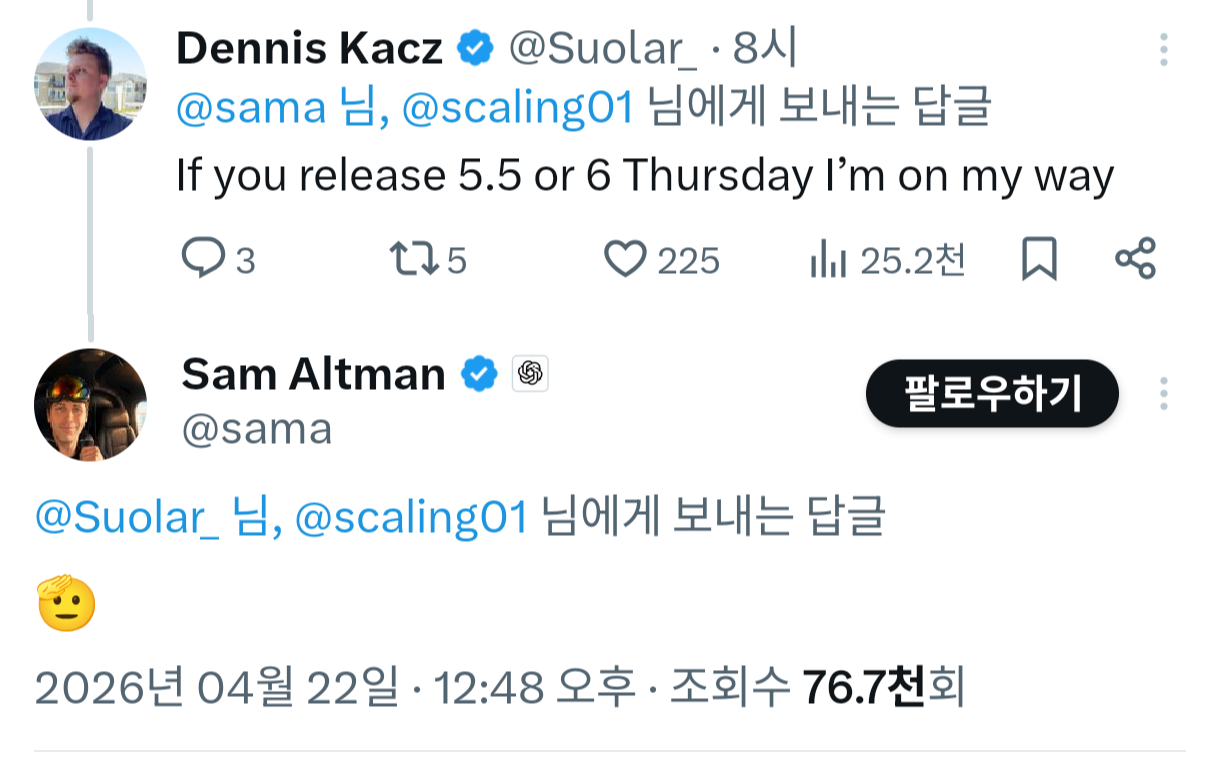View analytics showing 25.2천 views
Screen dimensions: 1220x773
point(828,259)
